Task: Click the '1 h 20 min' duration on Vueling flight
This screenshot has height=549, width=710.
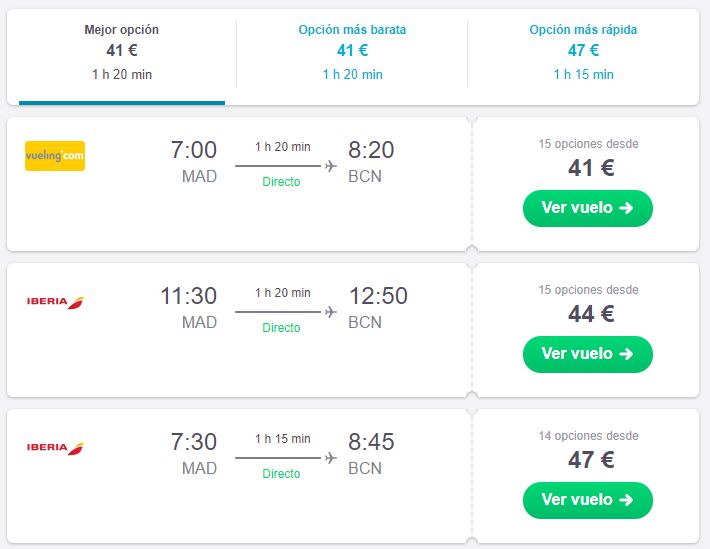Action: tap(282, 147)
